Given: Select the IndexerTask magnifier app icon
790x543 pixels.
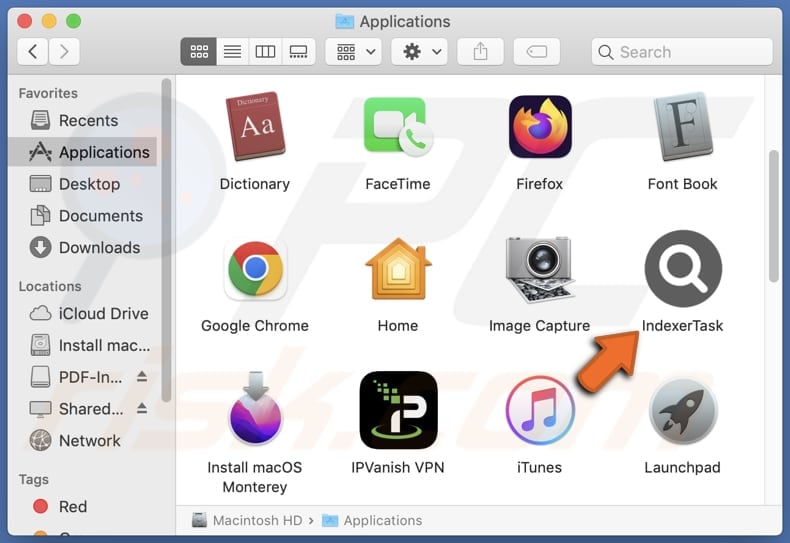Looking at the screenshot, I should [x=683, y=268].
